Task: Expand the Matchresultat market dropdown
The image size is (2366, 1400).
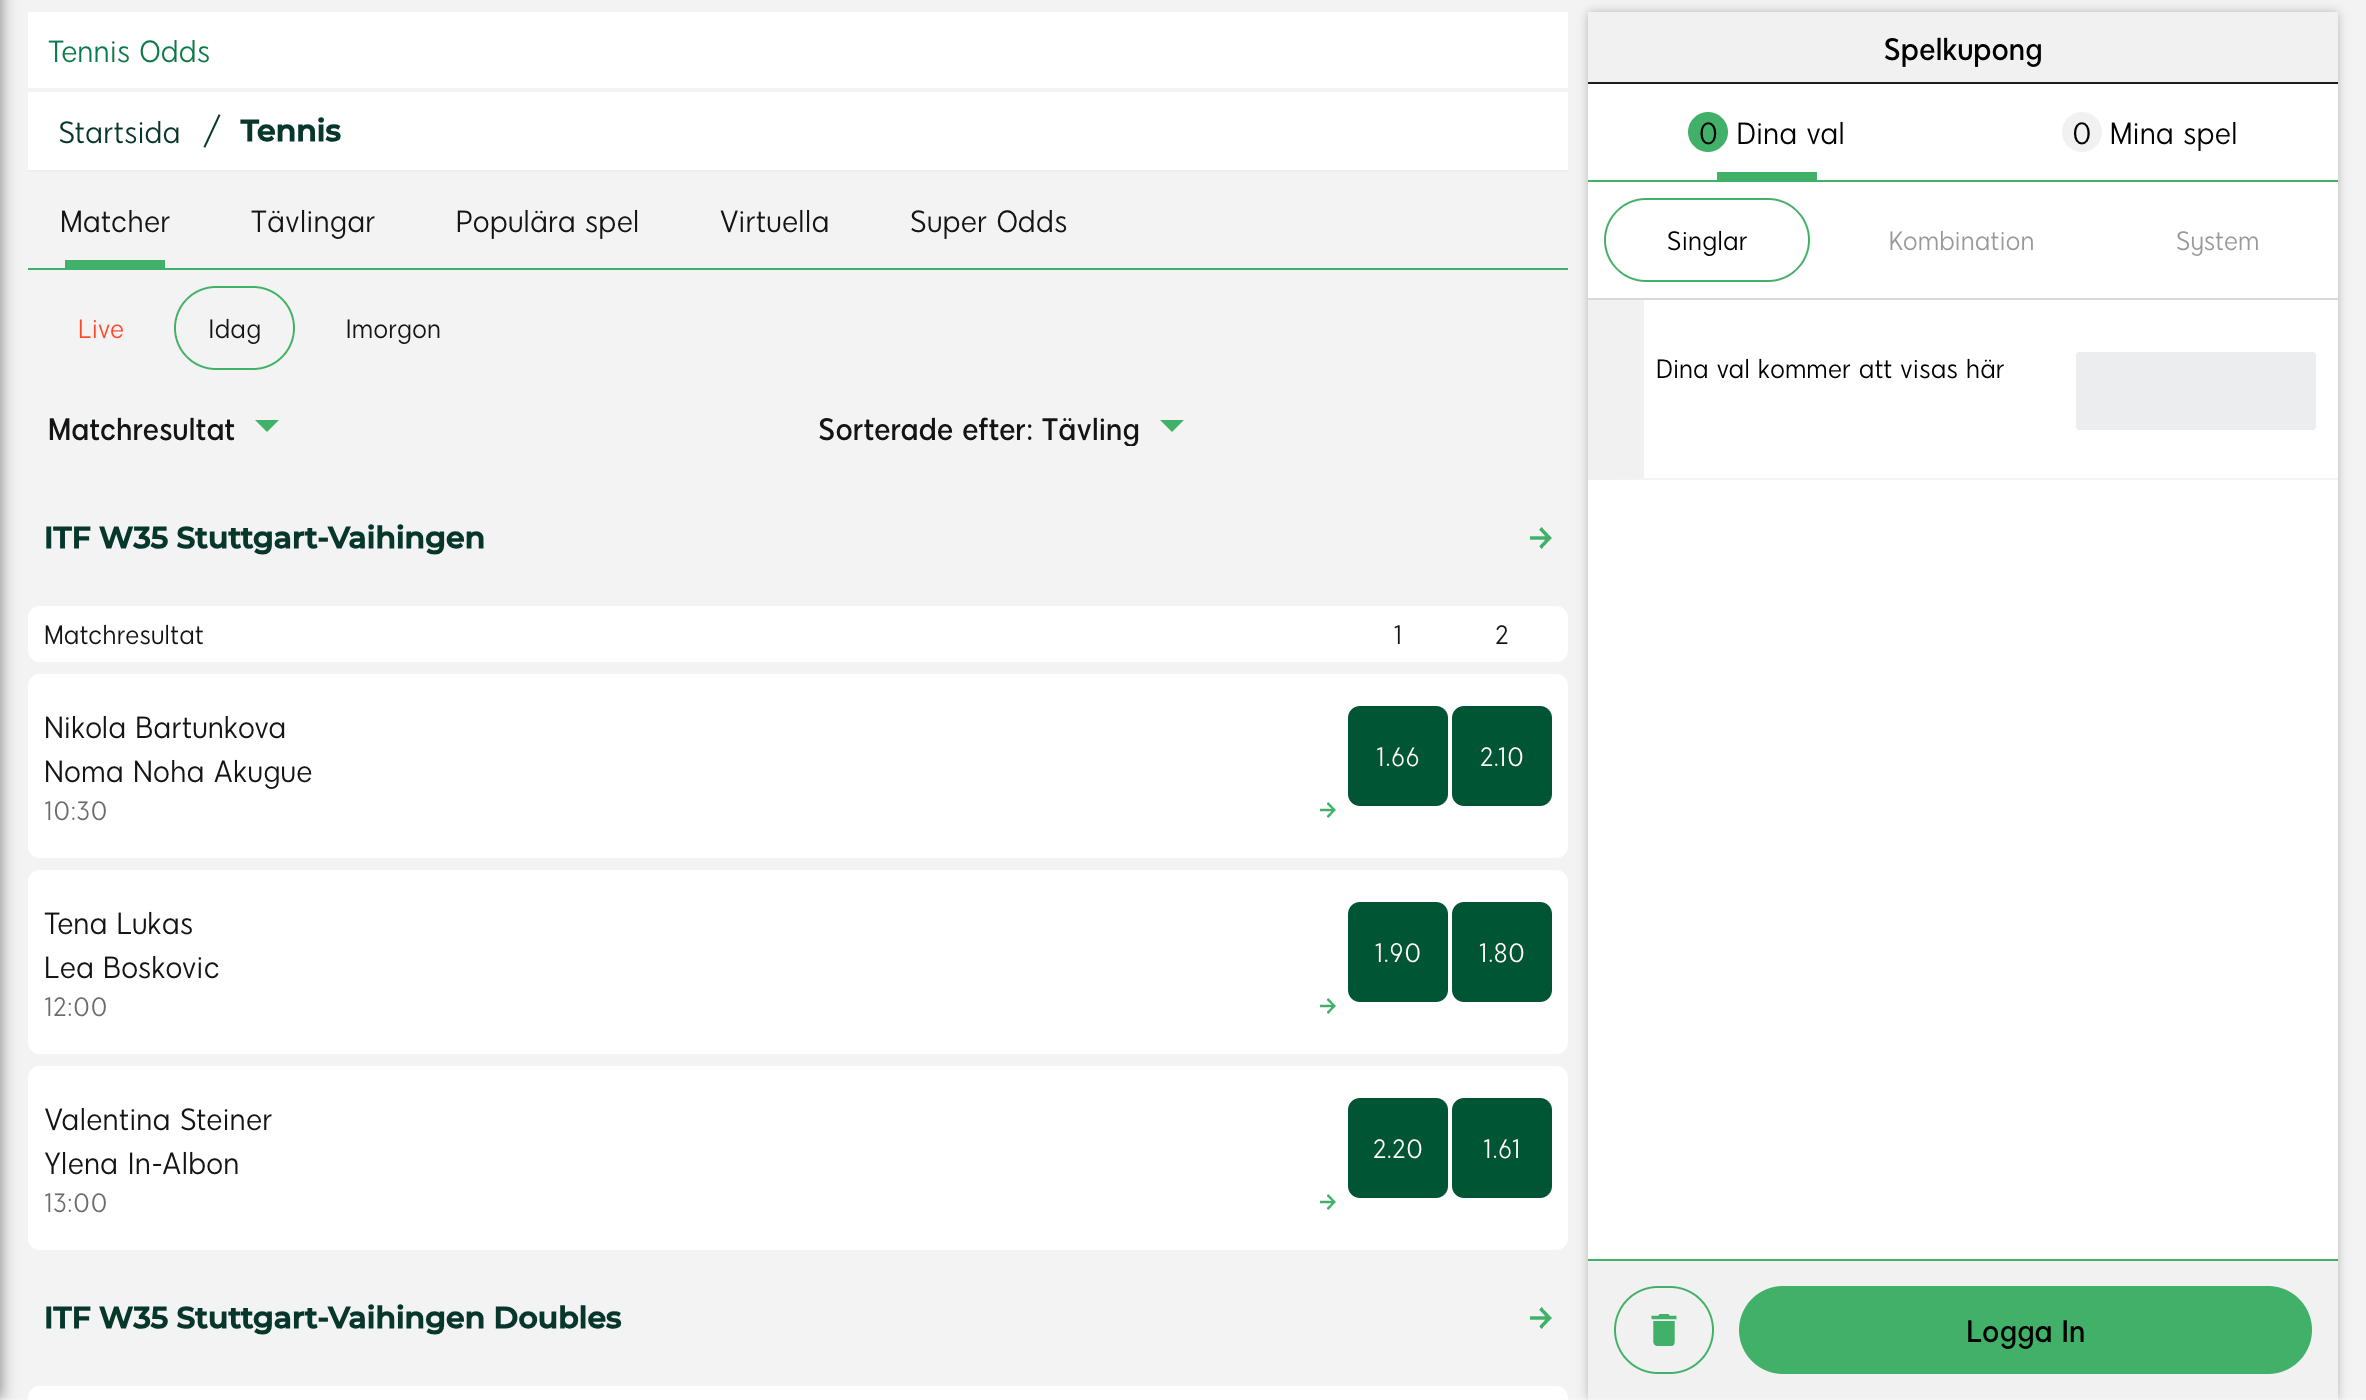Action: [163, 429]
